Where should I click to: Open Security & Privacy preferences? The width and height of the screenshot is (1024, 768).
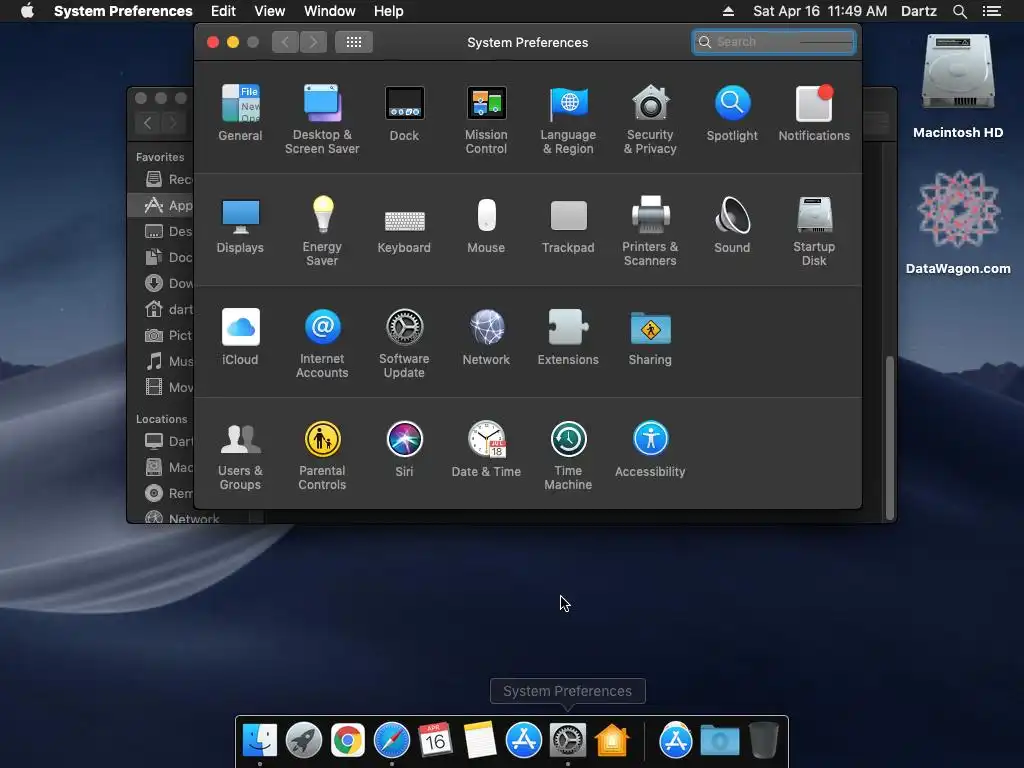(650, 120)
